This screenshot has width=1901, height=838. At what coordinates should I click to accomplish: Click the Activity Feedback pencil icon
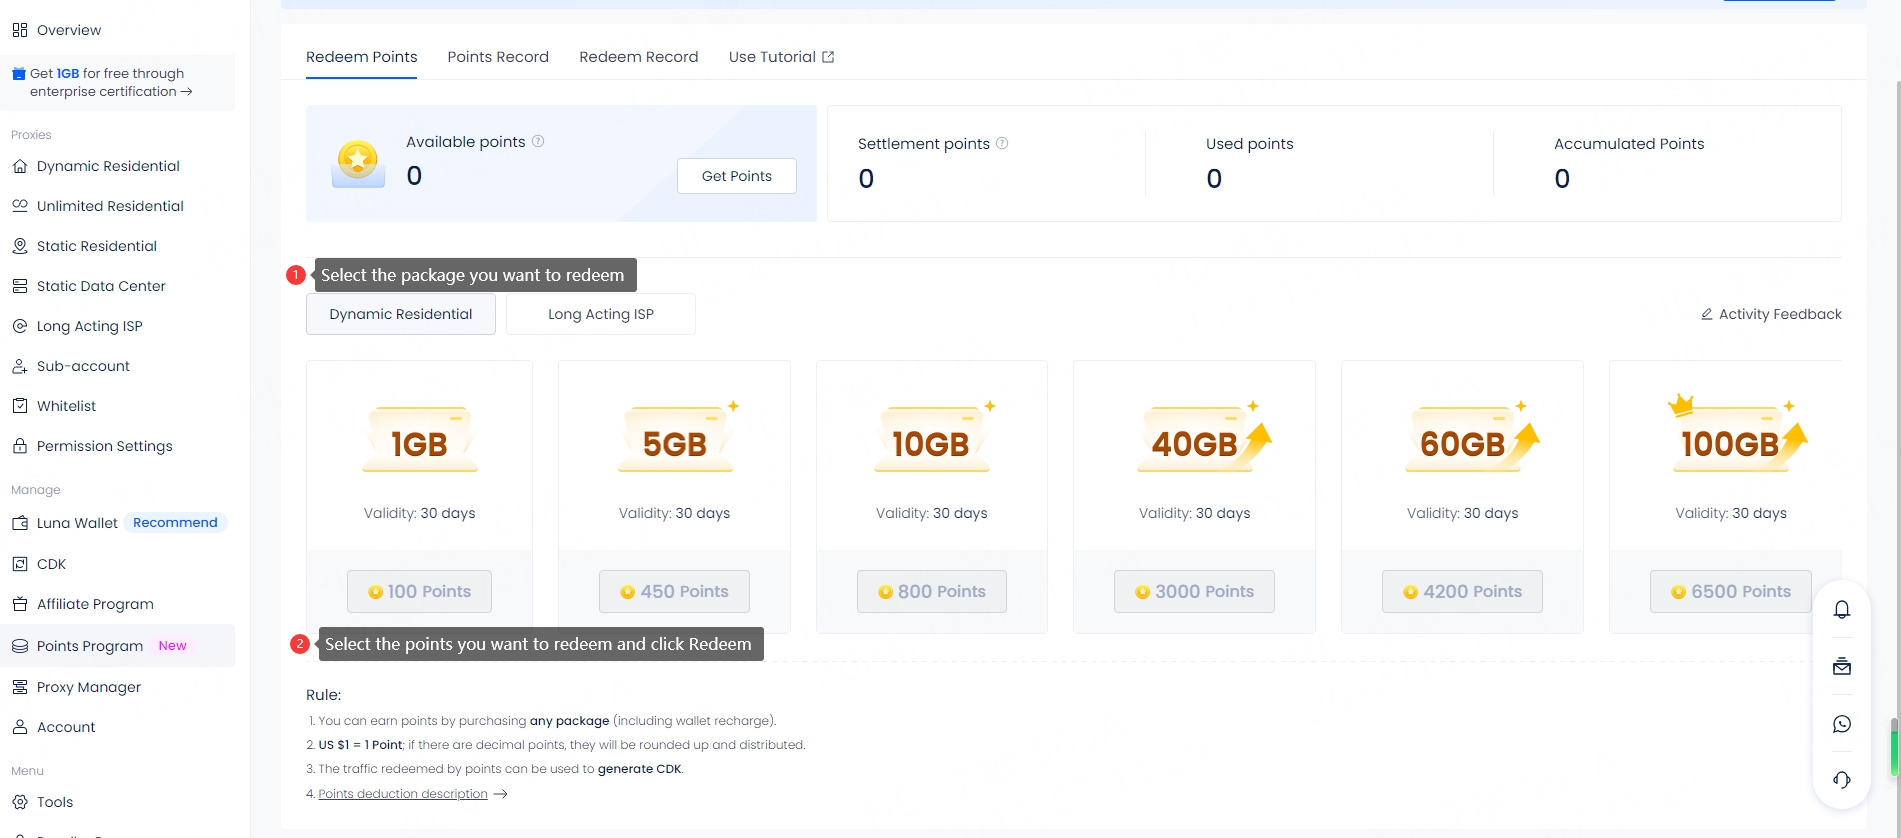1707,314
